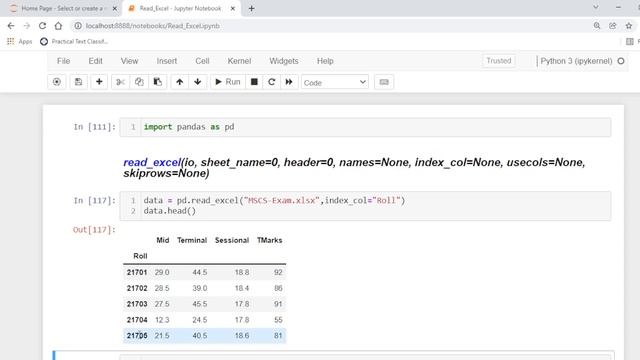
Task: Share this page icon in address bar
Action: coord(613,26)
